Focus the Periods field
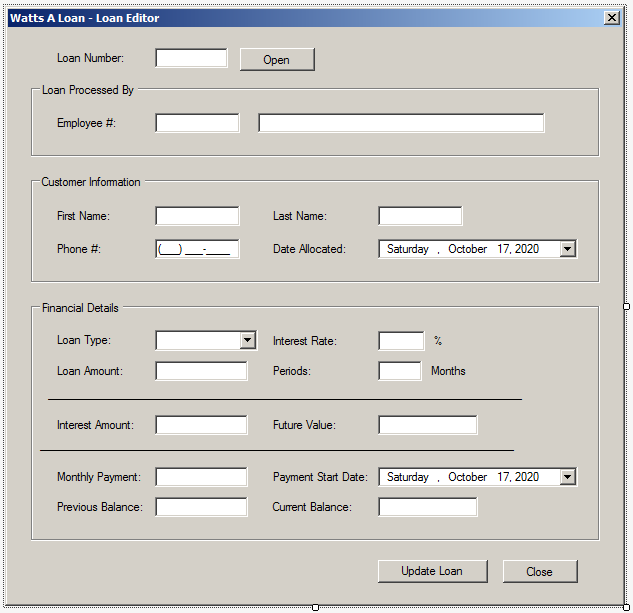This screenshot has width=633, height=613. click(400, 371)
